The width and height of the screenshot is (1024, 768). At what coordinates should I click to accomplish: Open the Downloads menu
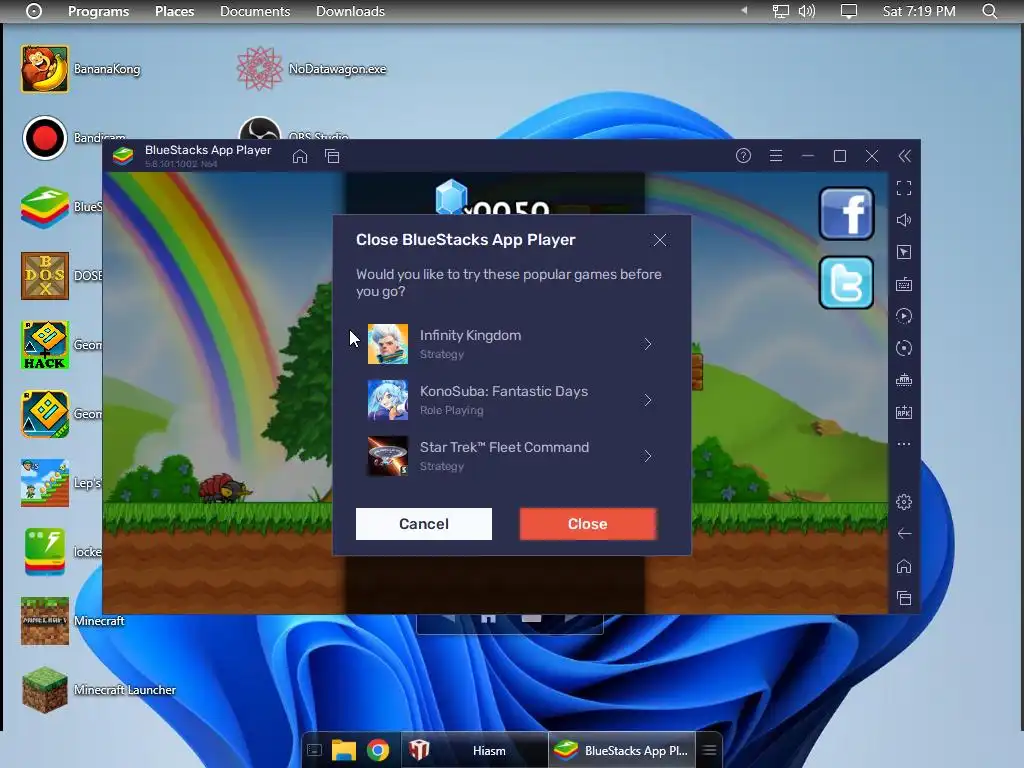click(x=350, y=11)
